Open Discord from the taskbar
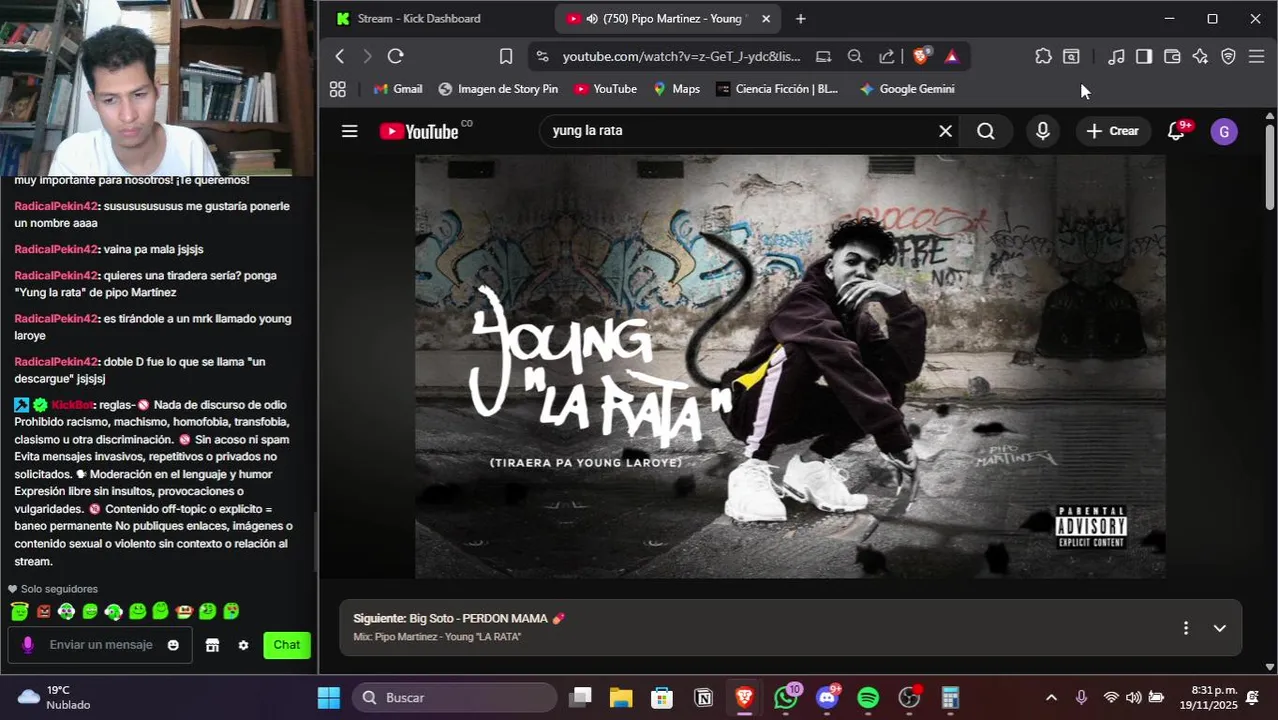Image resolution: width=1278 pixels, height=720 pixels. 827,697
